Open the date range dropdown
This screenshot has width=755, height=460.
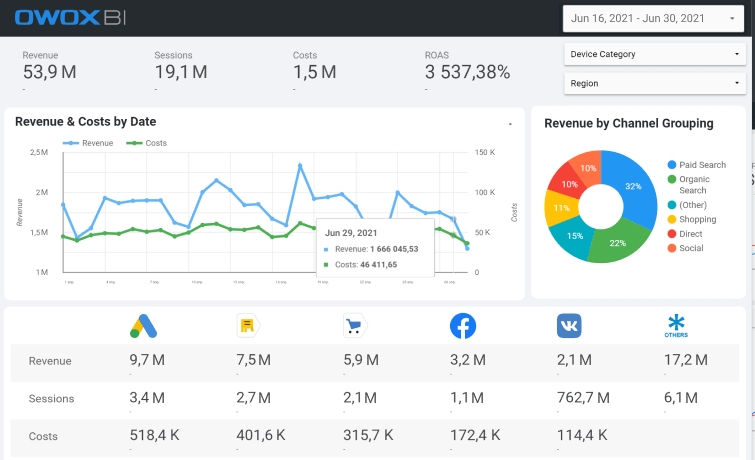point(653,18)
